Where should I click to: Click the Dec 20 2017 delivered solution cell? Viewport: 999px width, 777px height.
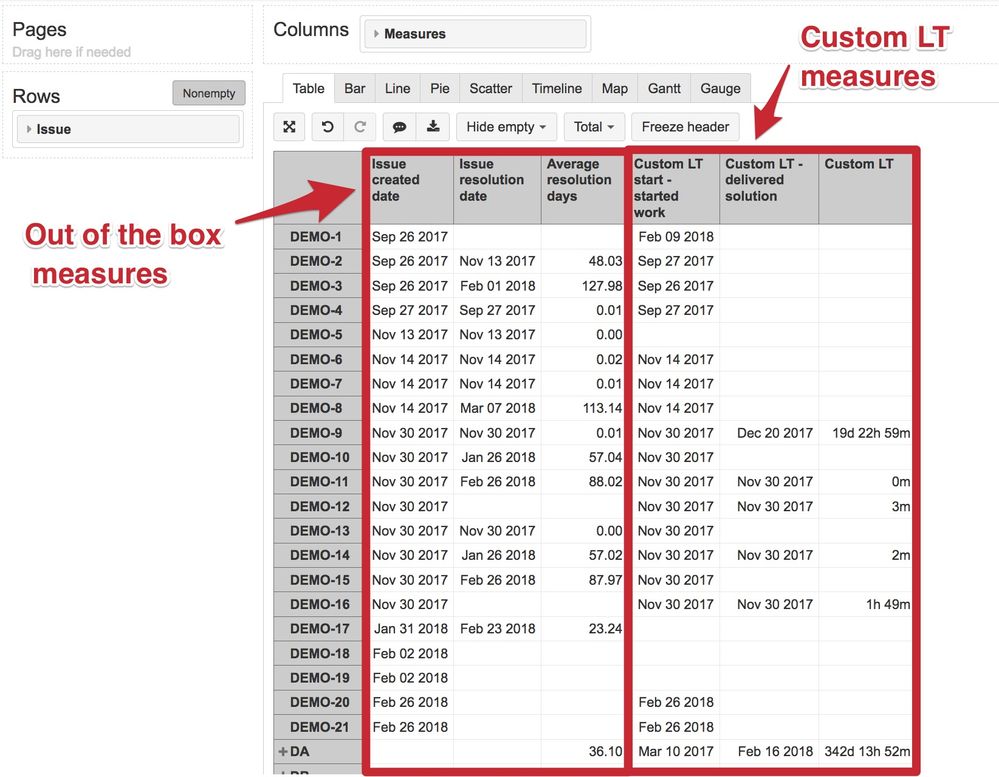(769, 433)
